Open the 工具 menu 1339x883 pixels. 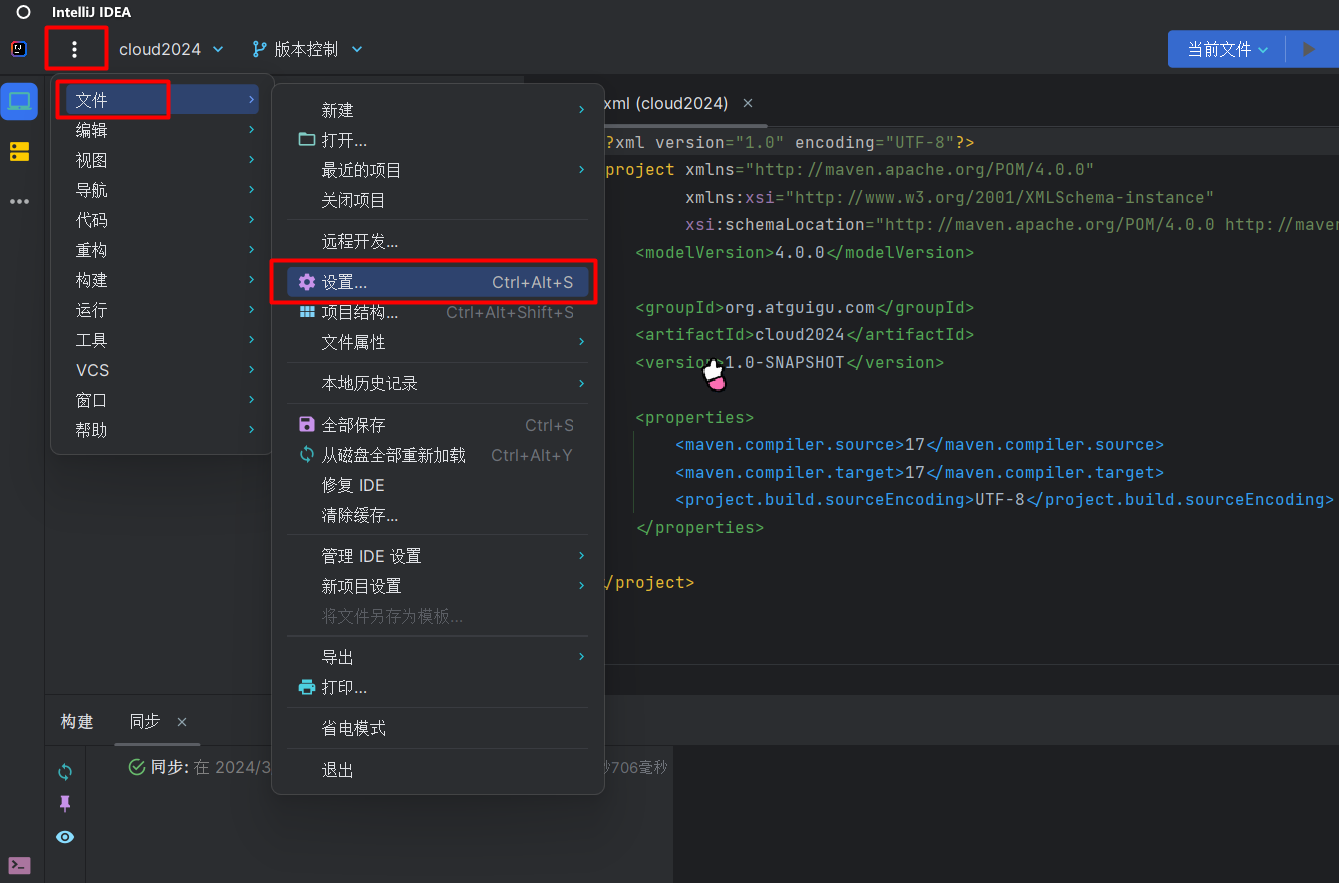tap(162, 340)
